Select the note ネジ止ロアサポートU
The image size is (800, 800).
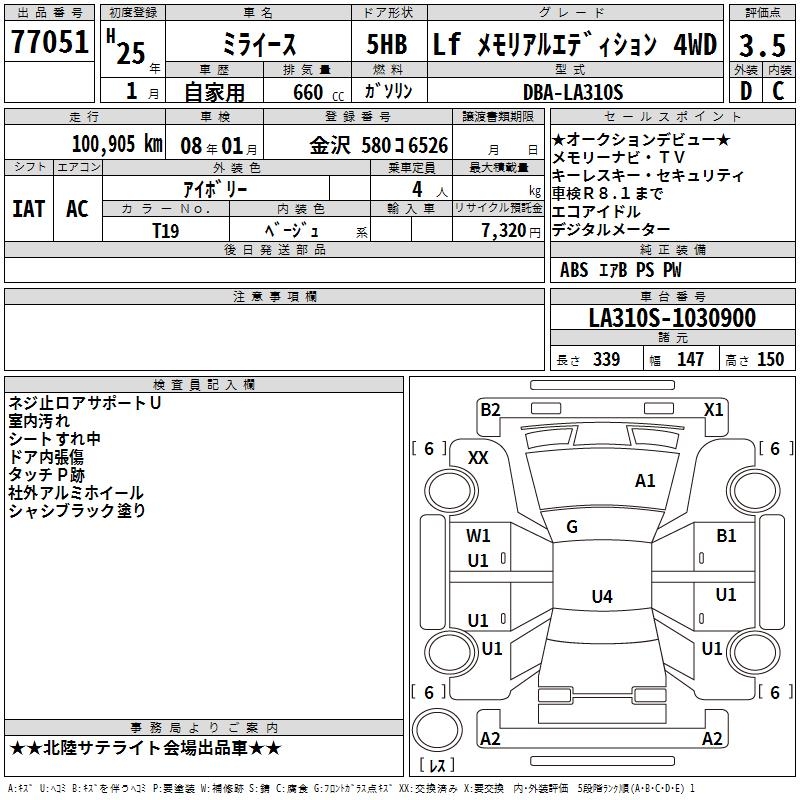click(x=85, y=403)
